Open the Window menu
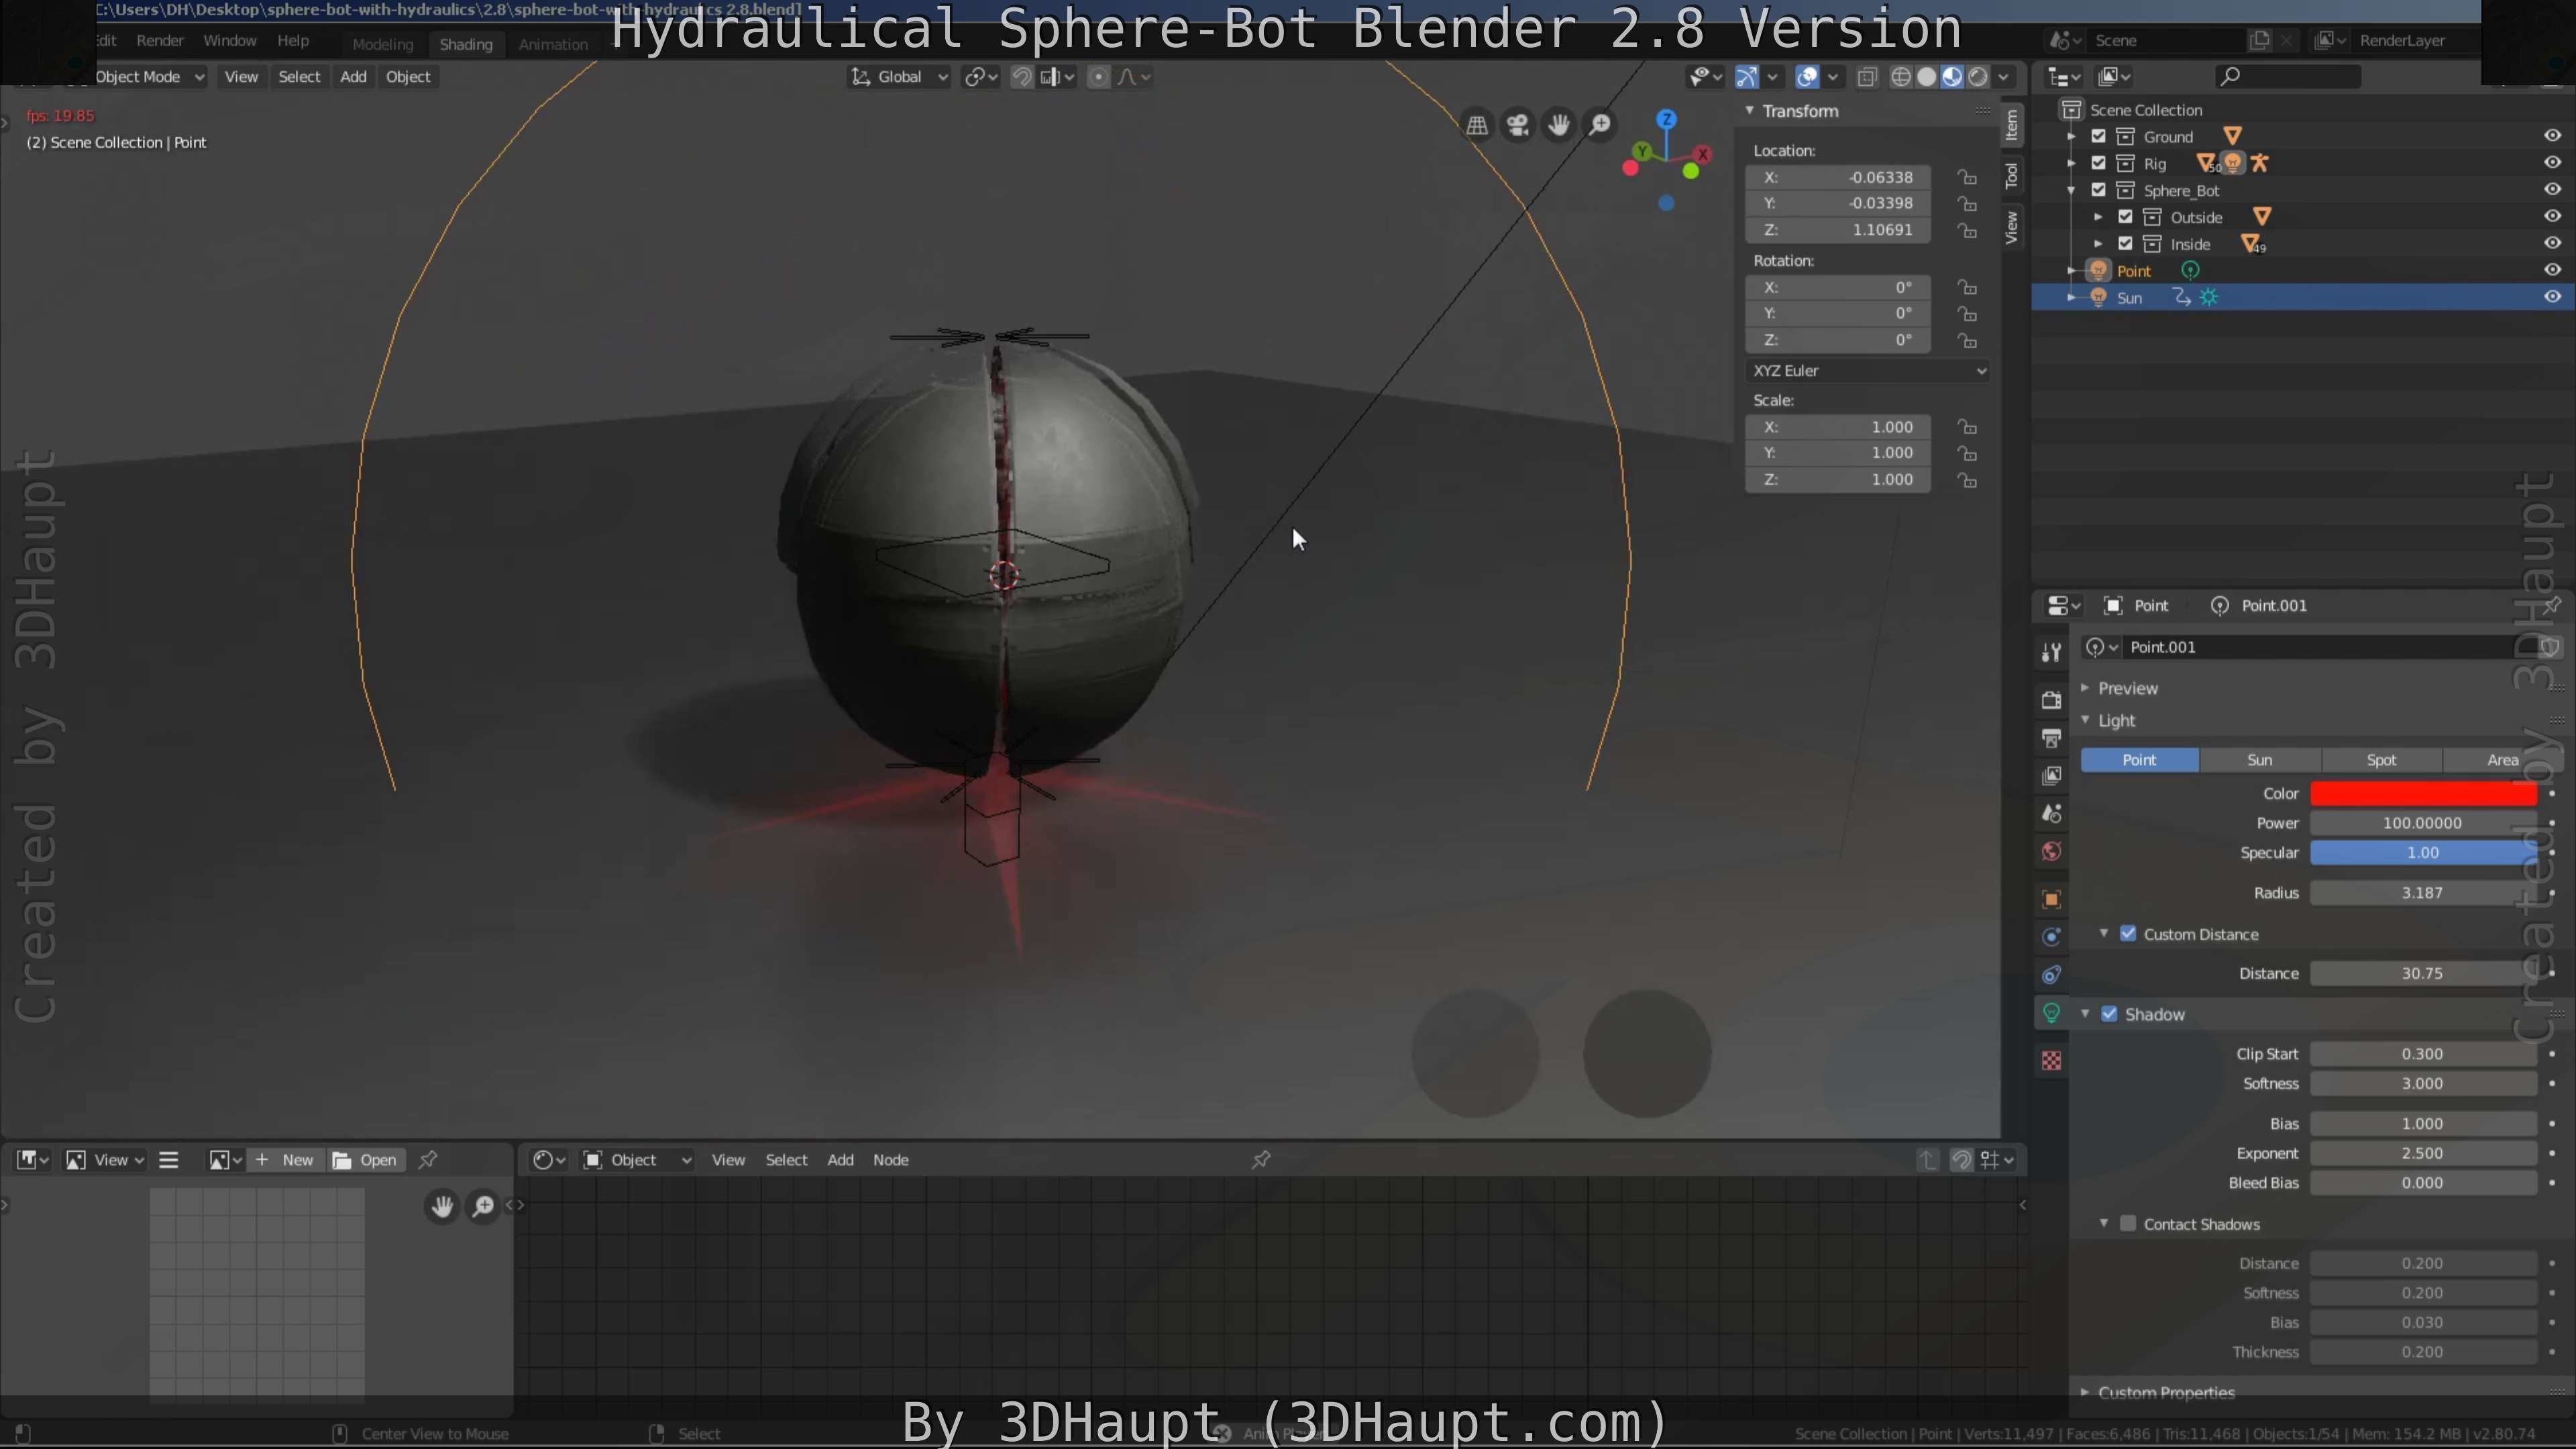Viewport: 2576px width, 1449px height. point(230,41)
